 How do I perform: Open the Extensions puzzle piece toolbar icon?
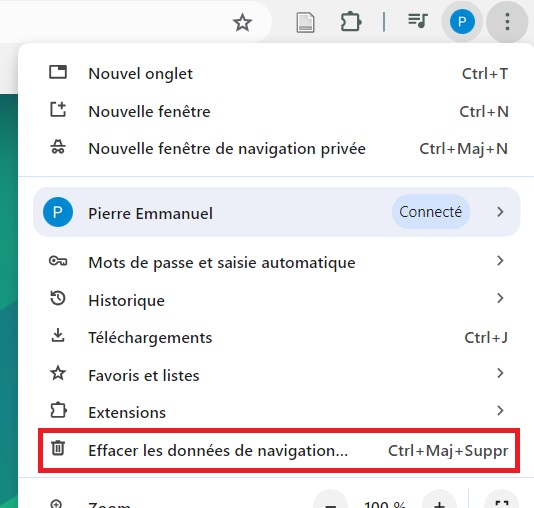tap(351, 22)
